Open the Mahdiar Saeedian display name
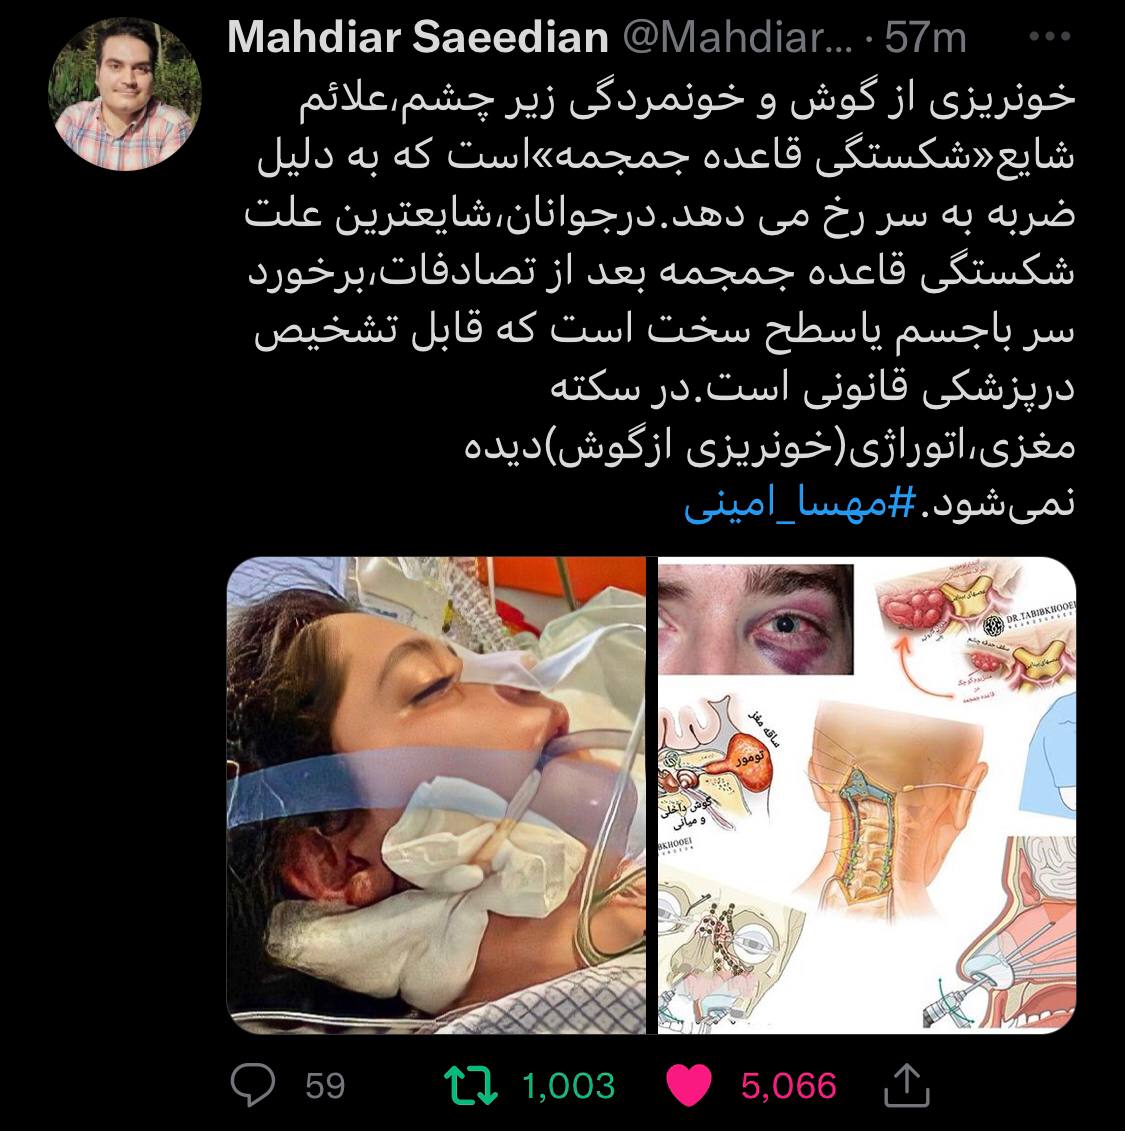Viewport: 1125px width, 1131px height. pos(418,37)
